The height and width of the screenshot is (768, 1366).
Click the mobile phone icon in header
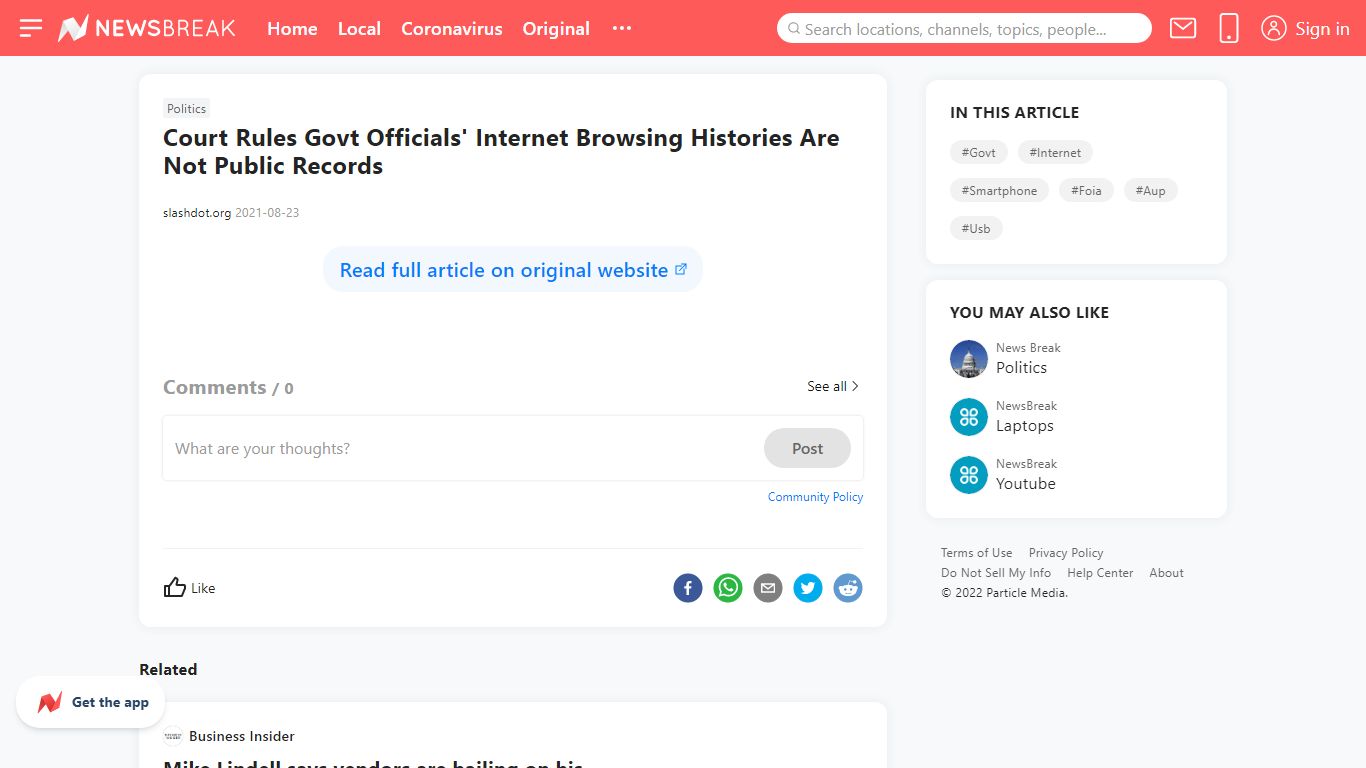point(1229,28)
